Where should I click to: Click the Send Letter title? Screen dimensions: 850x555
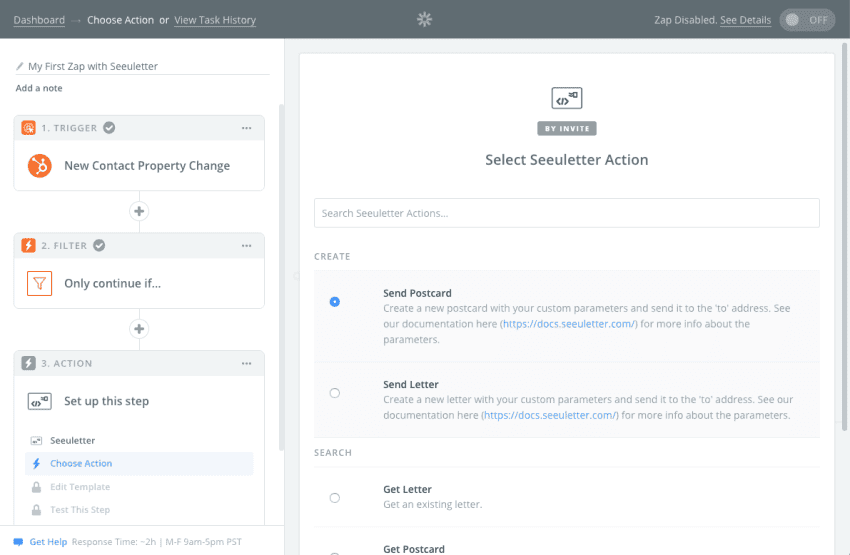pos(411,384)
